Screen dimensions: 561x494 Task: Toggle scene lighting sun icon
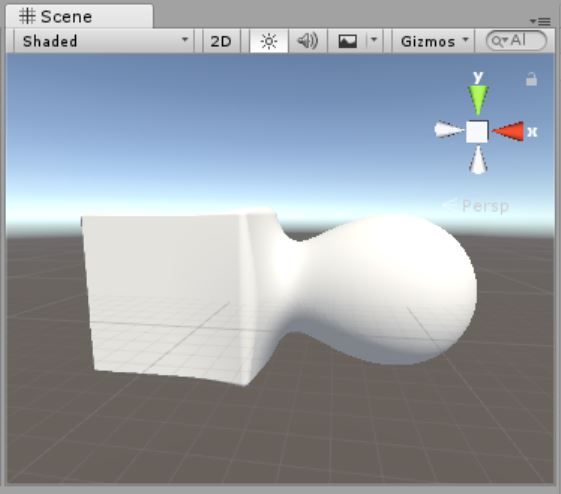(269, 41)
